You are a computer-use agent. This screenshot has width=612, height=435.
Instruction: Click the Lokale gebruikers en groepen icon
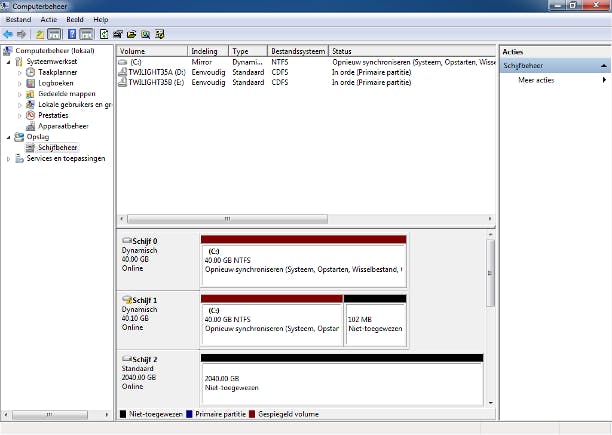[30, 105]
